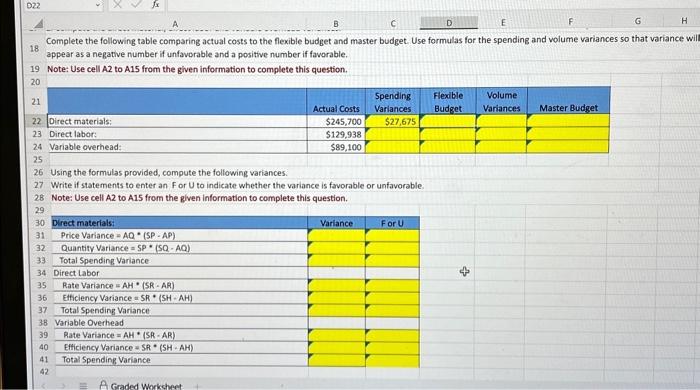700x390 pixels.
Task: Click the 'Direct labor:' label in row 23
Action: (x=72, y=134)
